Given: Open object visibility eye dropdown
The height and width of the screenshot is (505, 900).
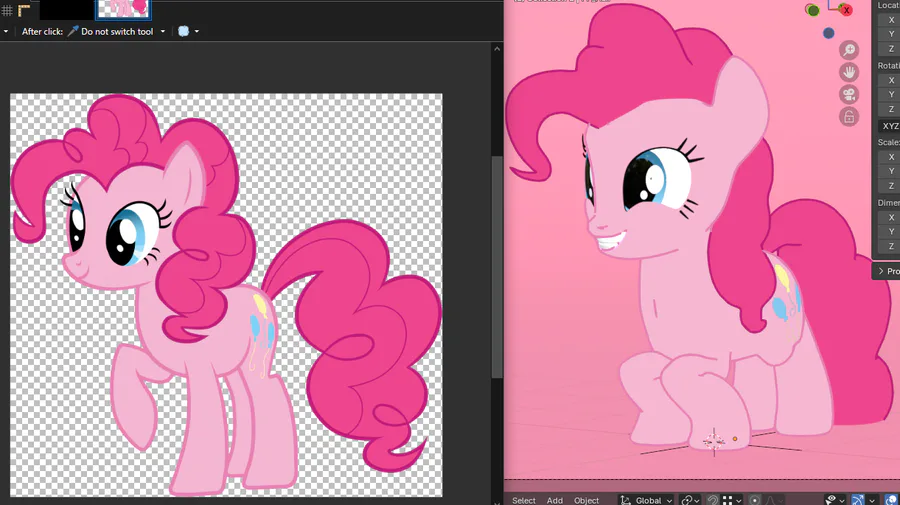Looking at the screenshot, I should 834,500.
